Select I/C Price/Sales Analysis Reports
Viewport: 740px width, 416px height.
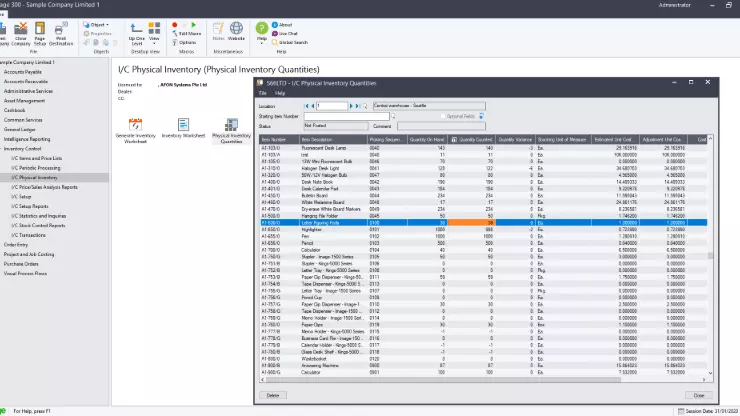[44, 187]
